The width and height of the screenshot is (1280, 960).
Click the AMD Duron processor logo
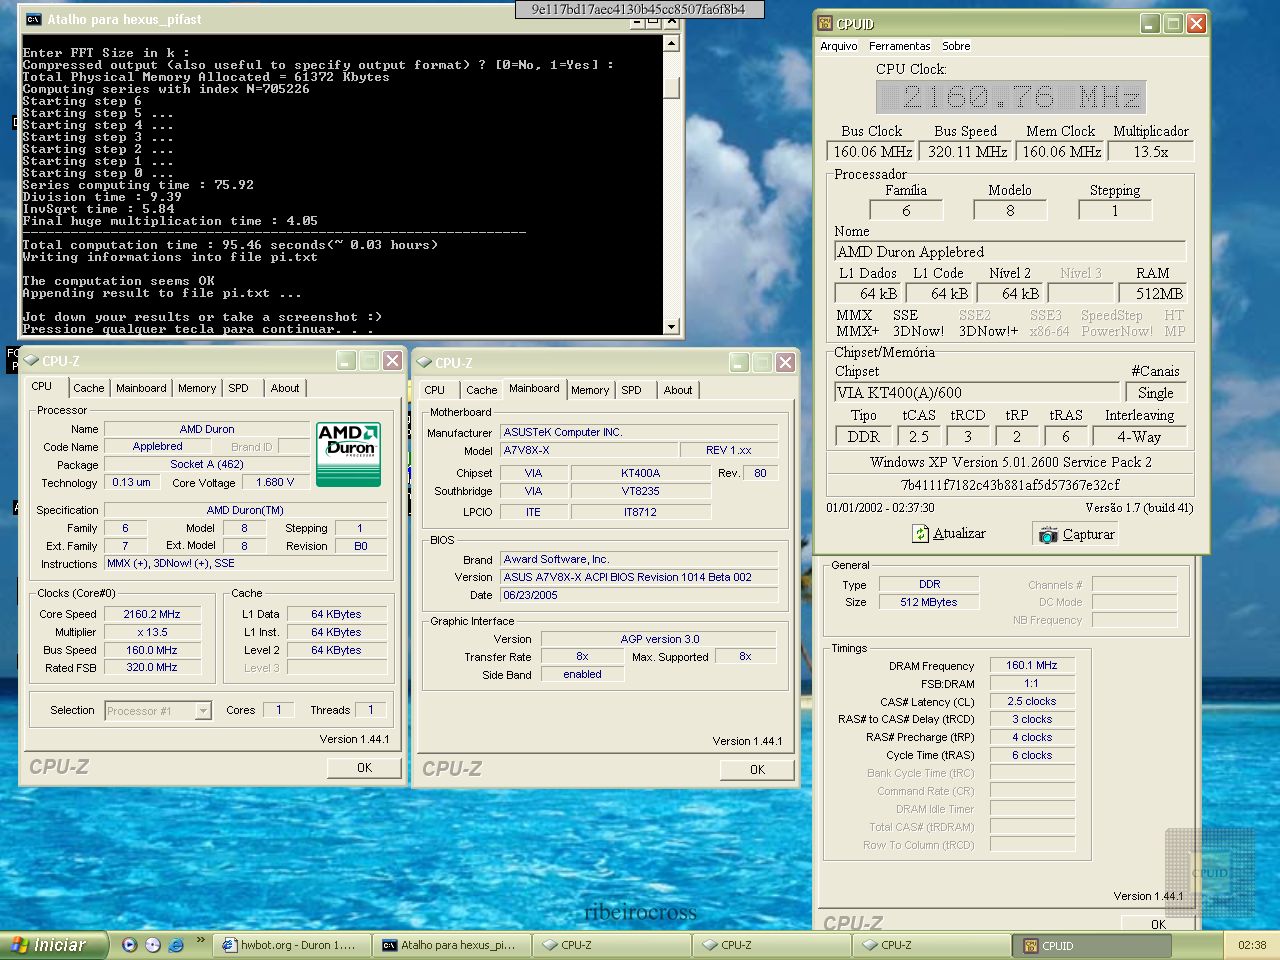click(x=349, y=454)
